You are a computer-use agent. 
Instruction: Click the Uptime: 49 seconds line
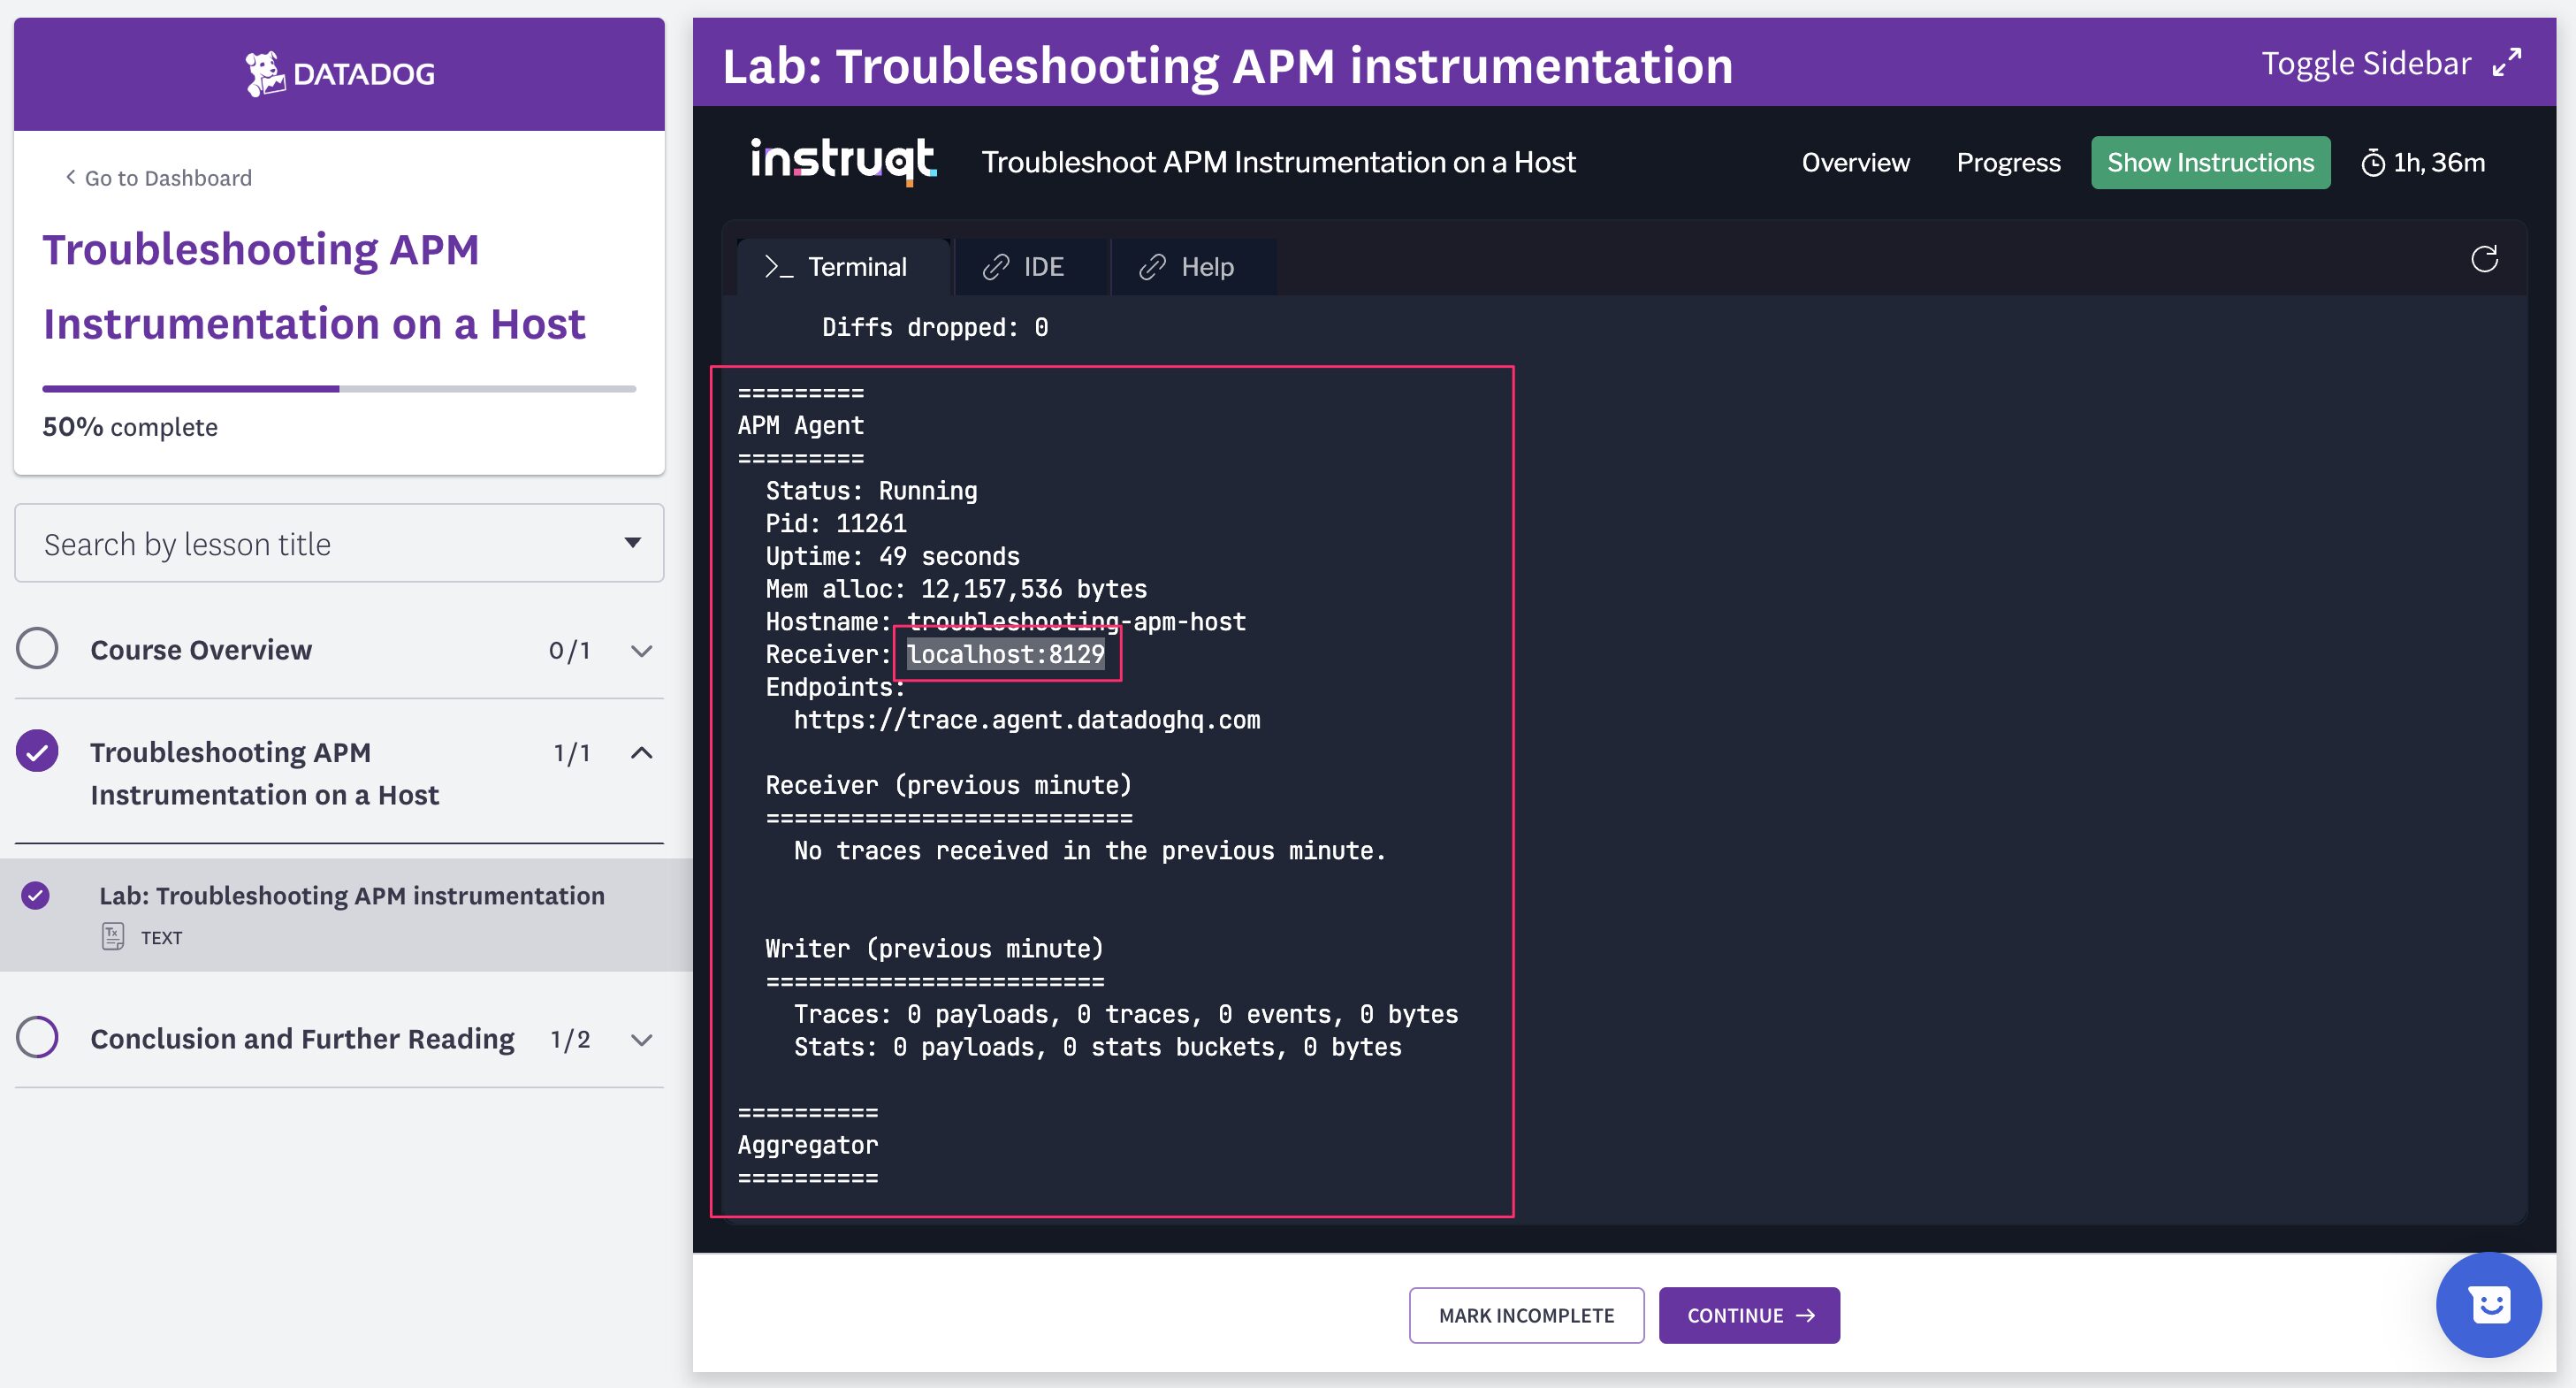[892, 556]
